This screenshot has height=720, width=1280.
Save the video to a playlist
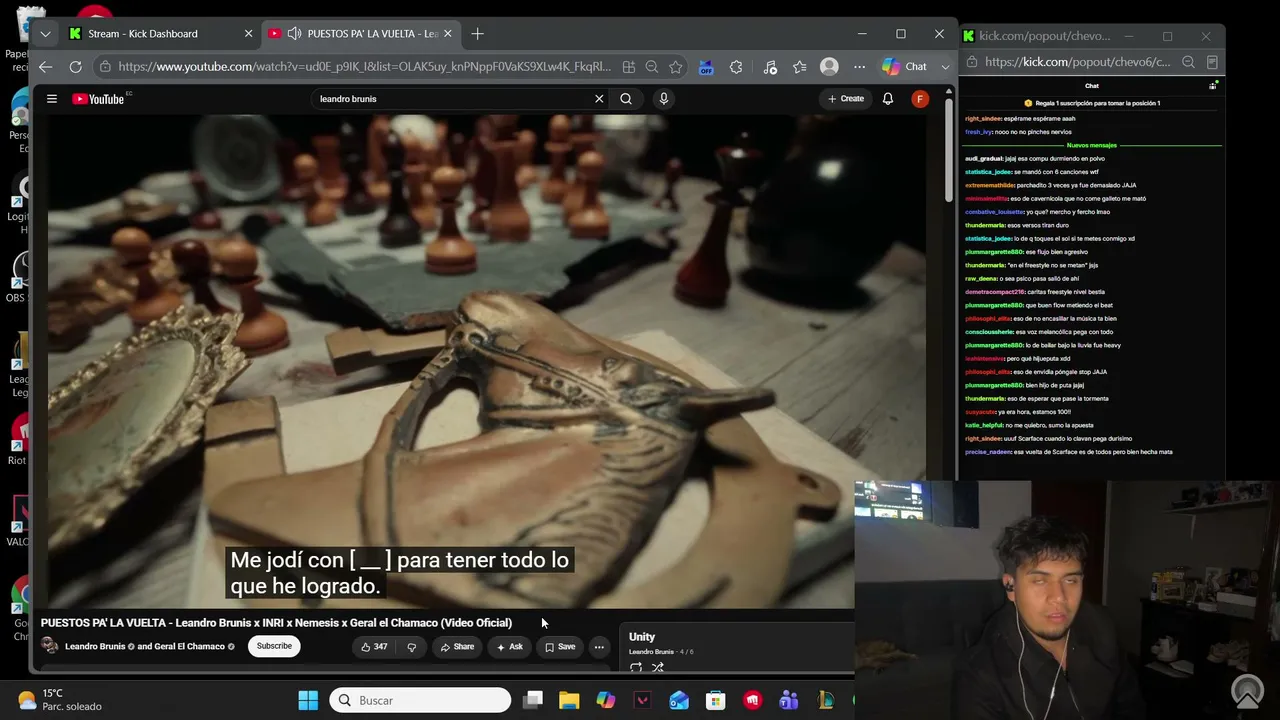pos(559,647)
